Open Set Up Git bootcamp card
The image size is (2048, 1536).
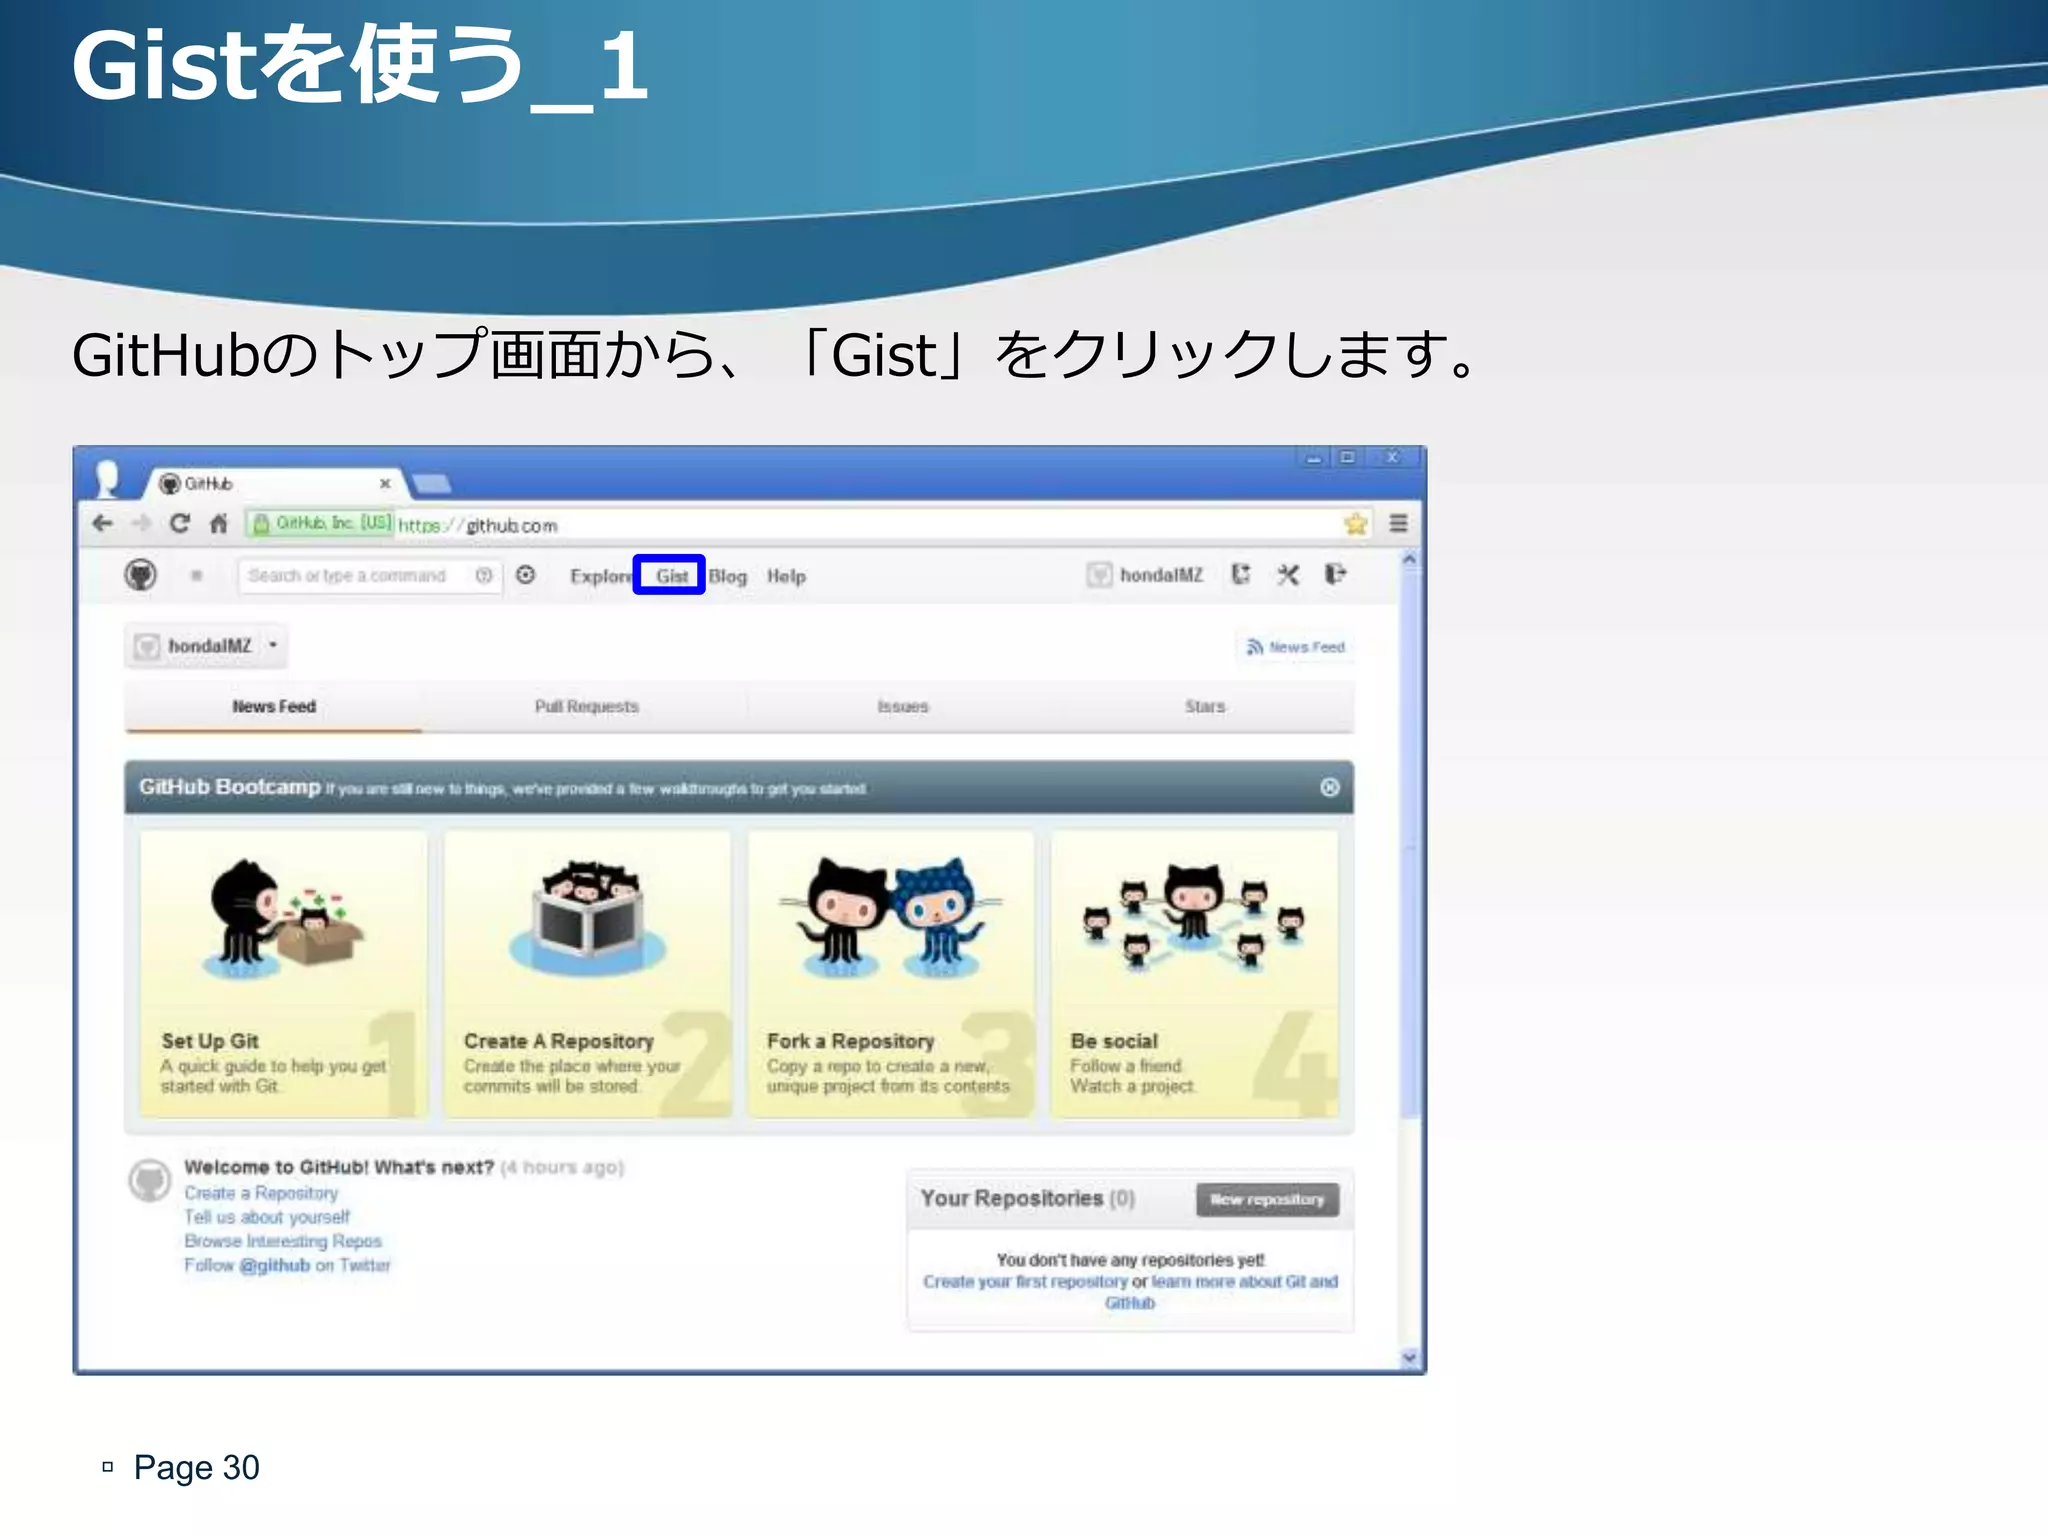pyautogui.click(x=284, y=974)
